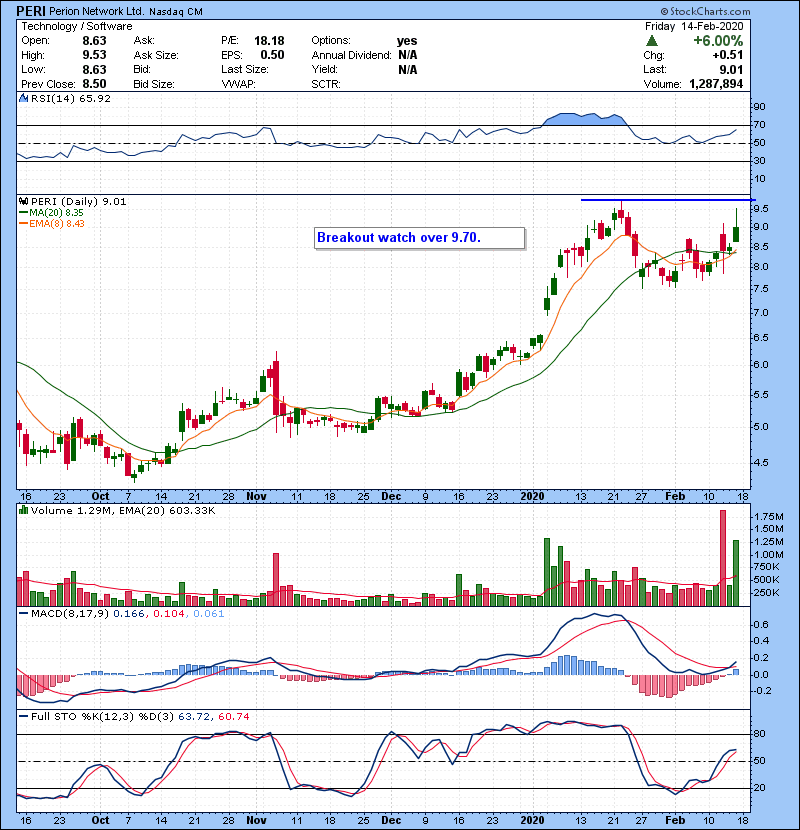Click the Yield N/A value
The height and width of the screenshot is (830, 800).
click(x=408, y=69)
